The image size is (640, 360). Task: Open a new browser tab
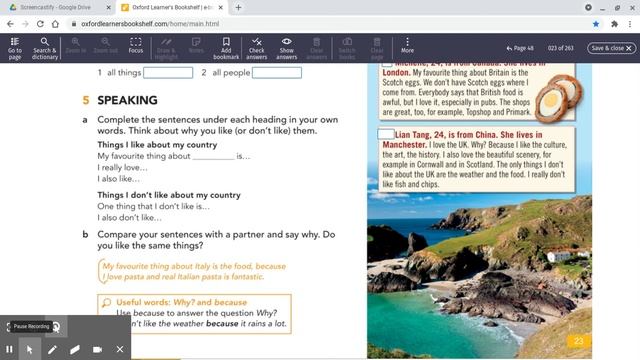tap(238, 7)
